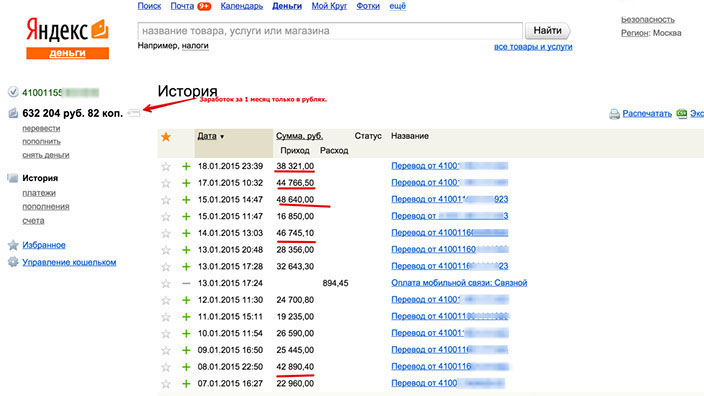Click the деньги orange banner under logo
This screenshot has height=396, width=704.
click(x=67, y=53)
